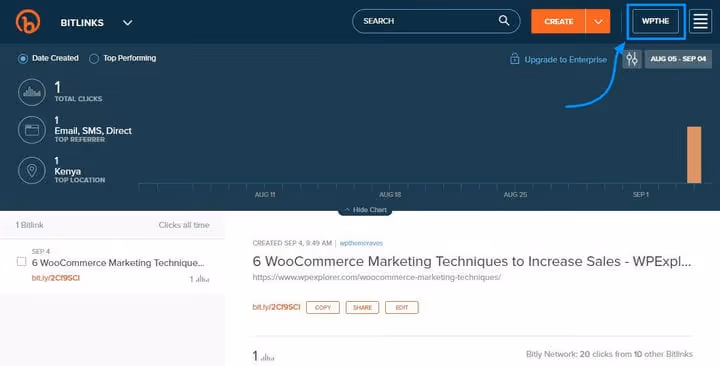The image size is (720, 366).
Task: Click the SHARE button
Action: pyautogui.click(x=362, y=307)
